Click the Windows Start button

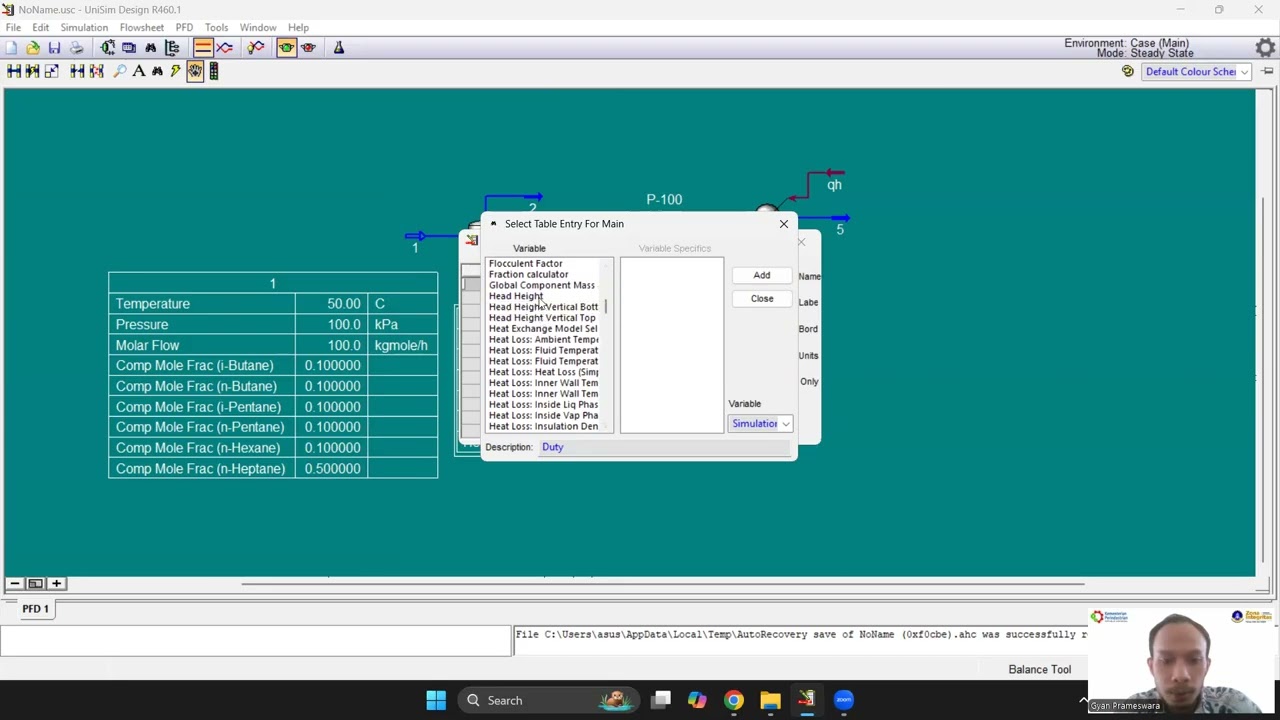pos(436,700)
